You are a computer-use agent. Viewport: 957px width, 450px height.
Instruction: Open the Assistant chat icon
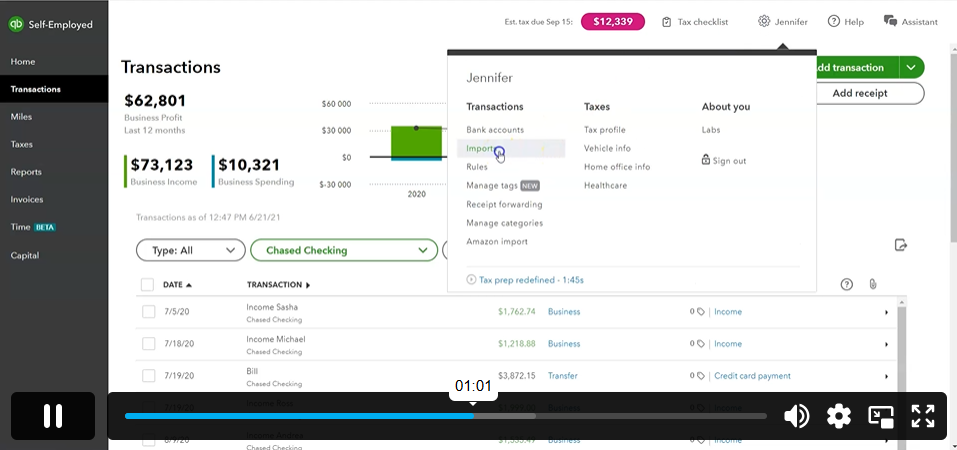coord(890,21)
